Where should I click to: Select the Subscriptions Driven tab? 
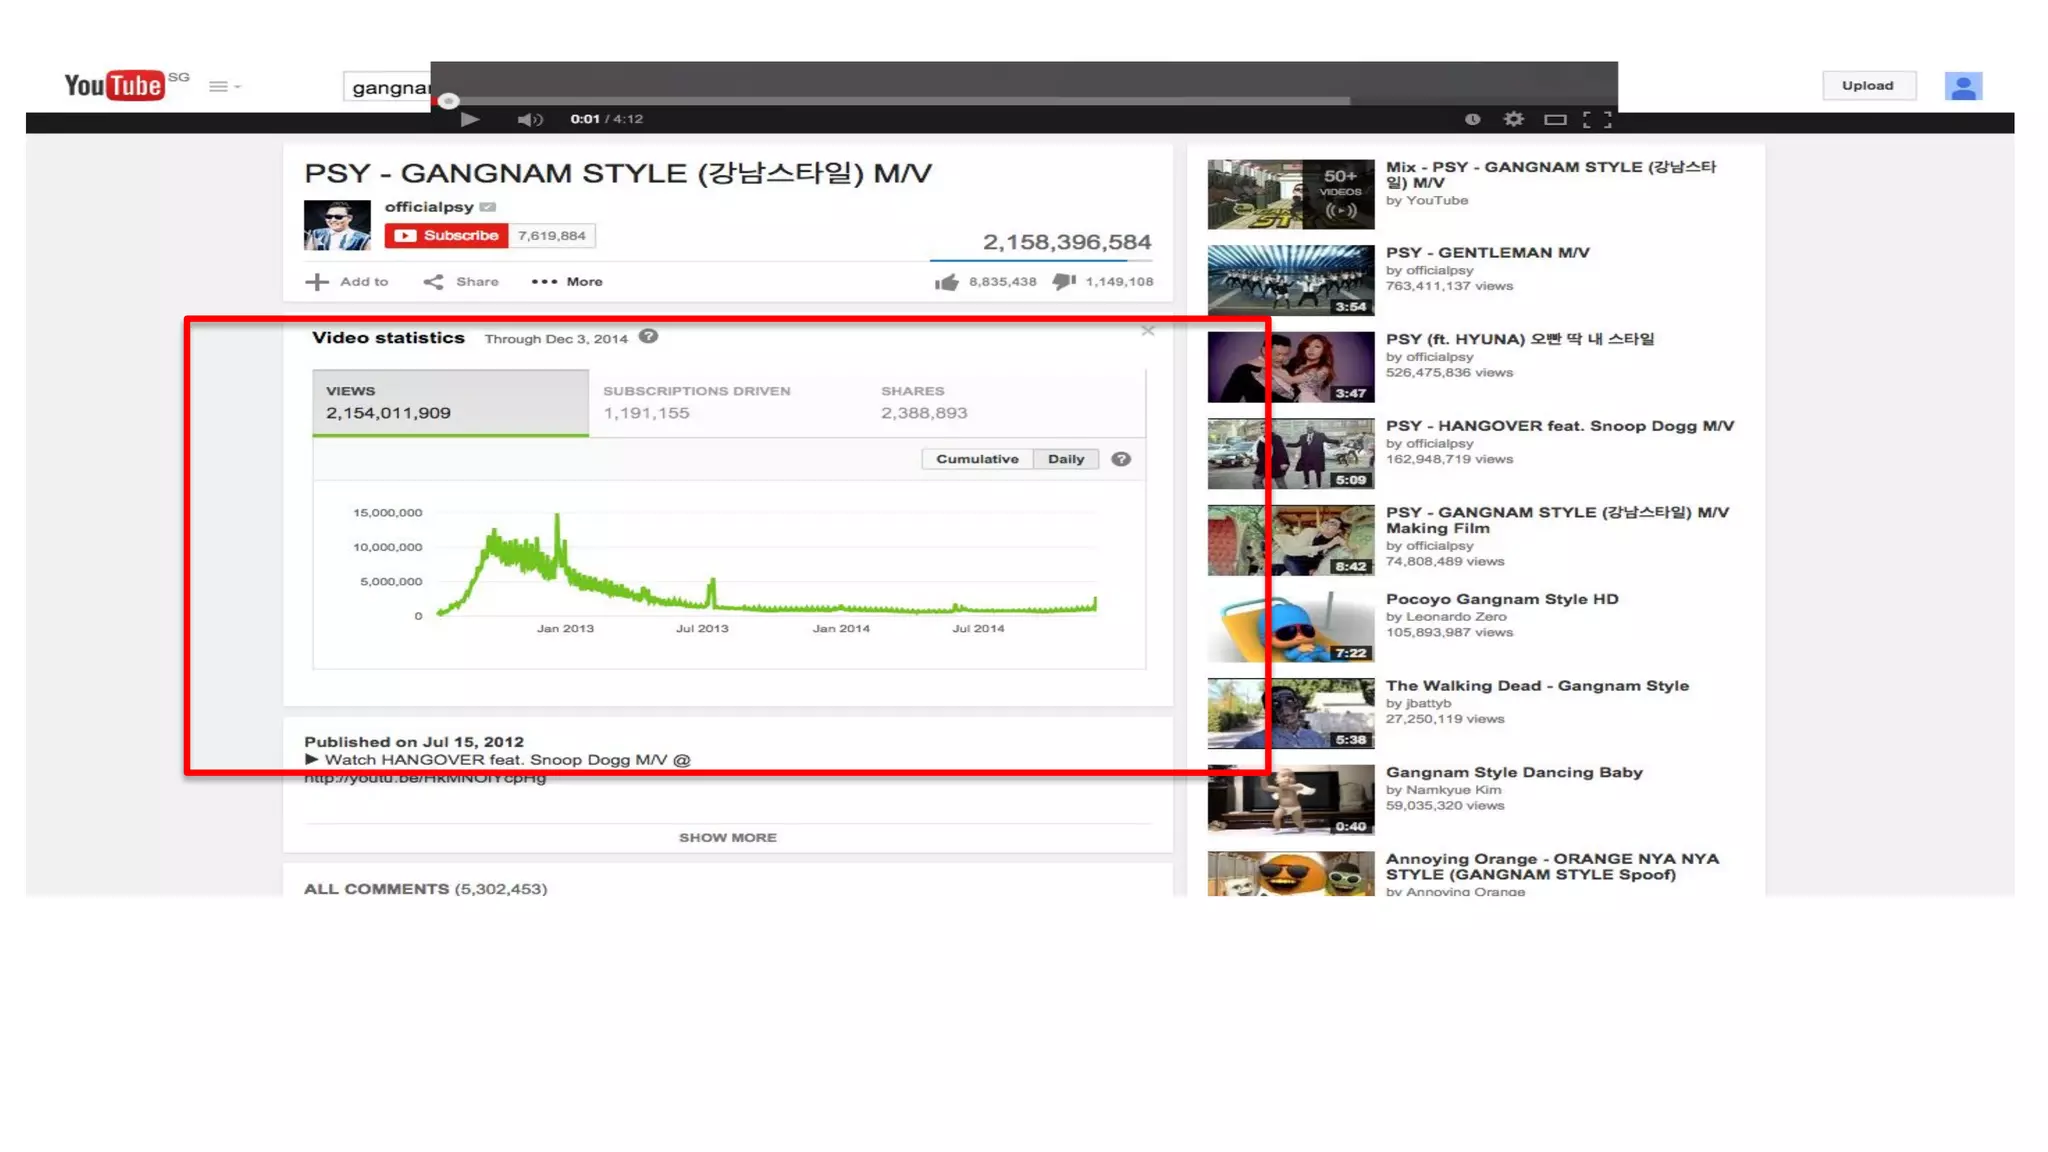click(x=696, y=402)
